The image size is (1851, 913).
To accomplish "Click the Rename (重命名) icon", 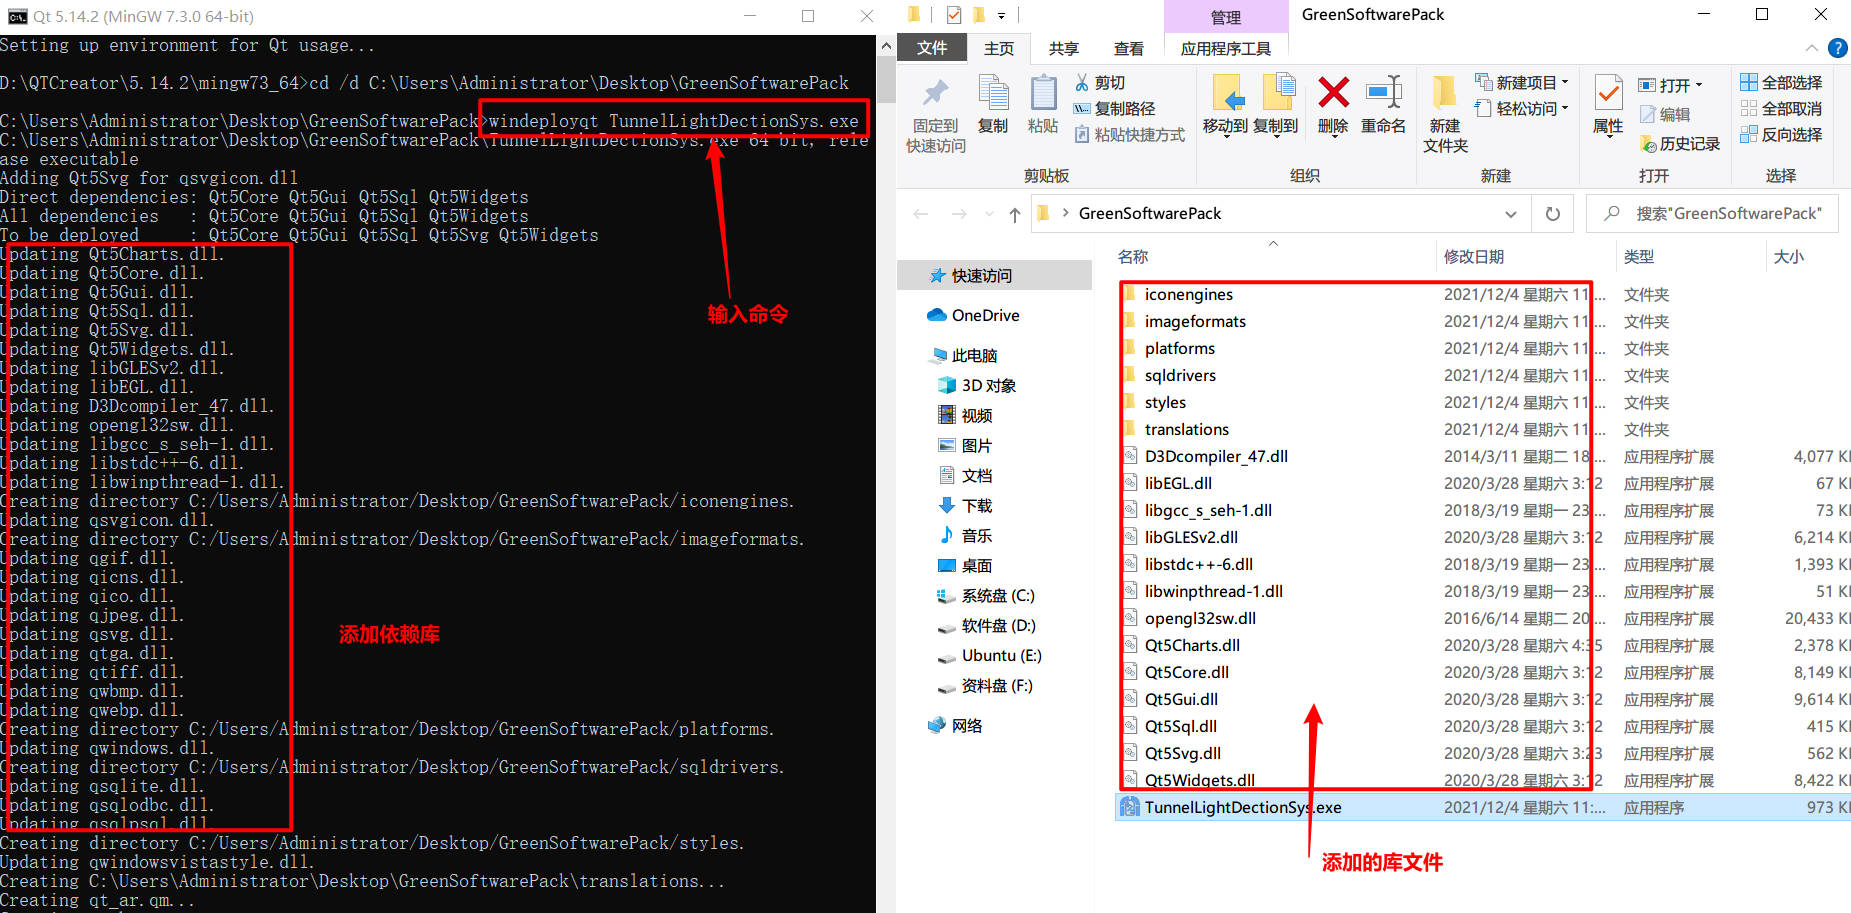I will pyautogui.click(x=1384, y=93).
